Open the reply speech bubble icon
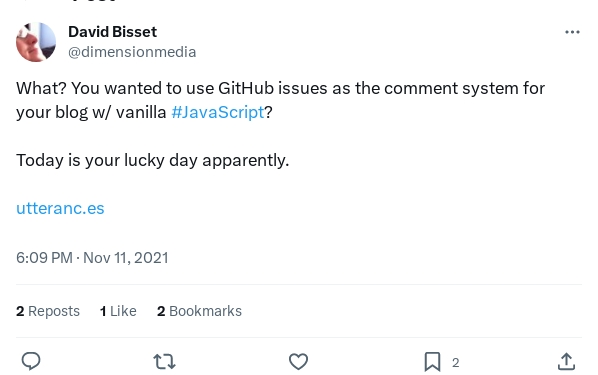 click(x=31, y=361)
